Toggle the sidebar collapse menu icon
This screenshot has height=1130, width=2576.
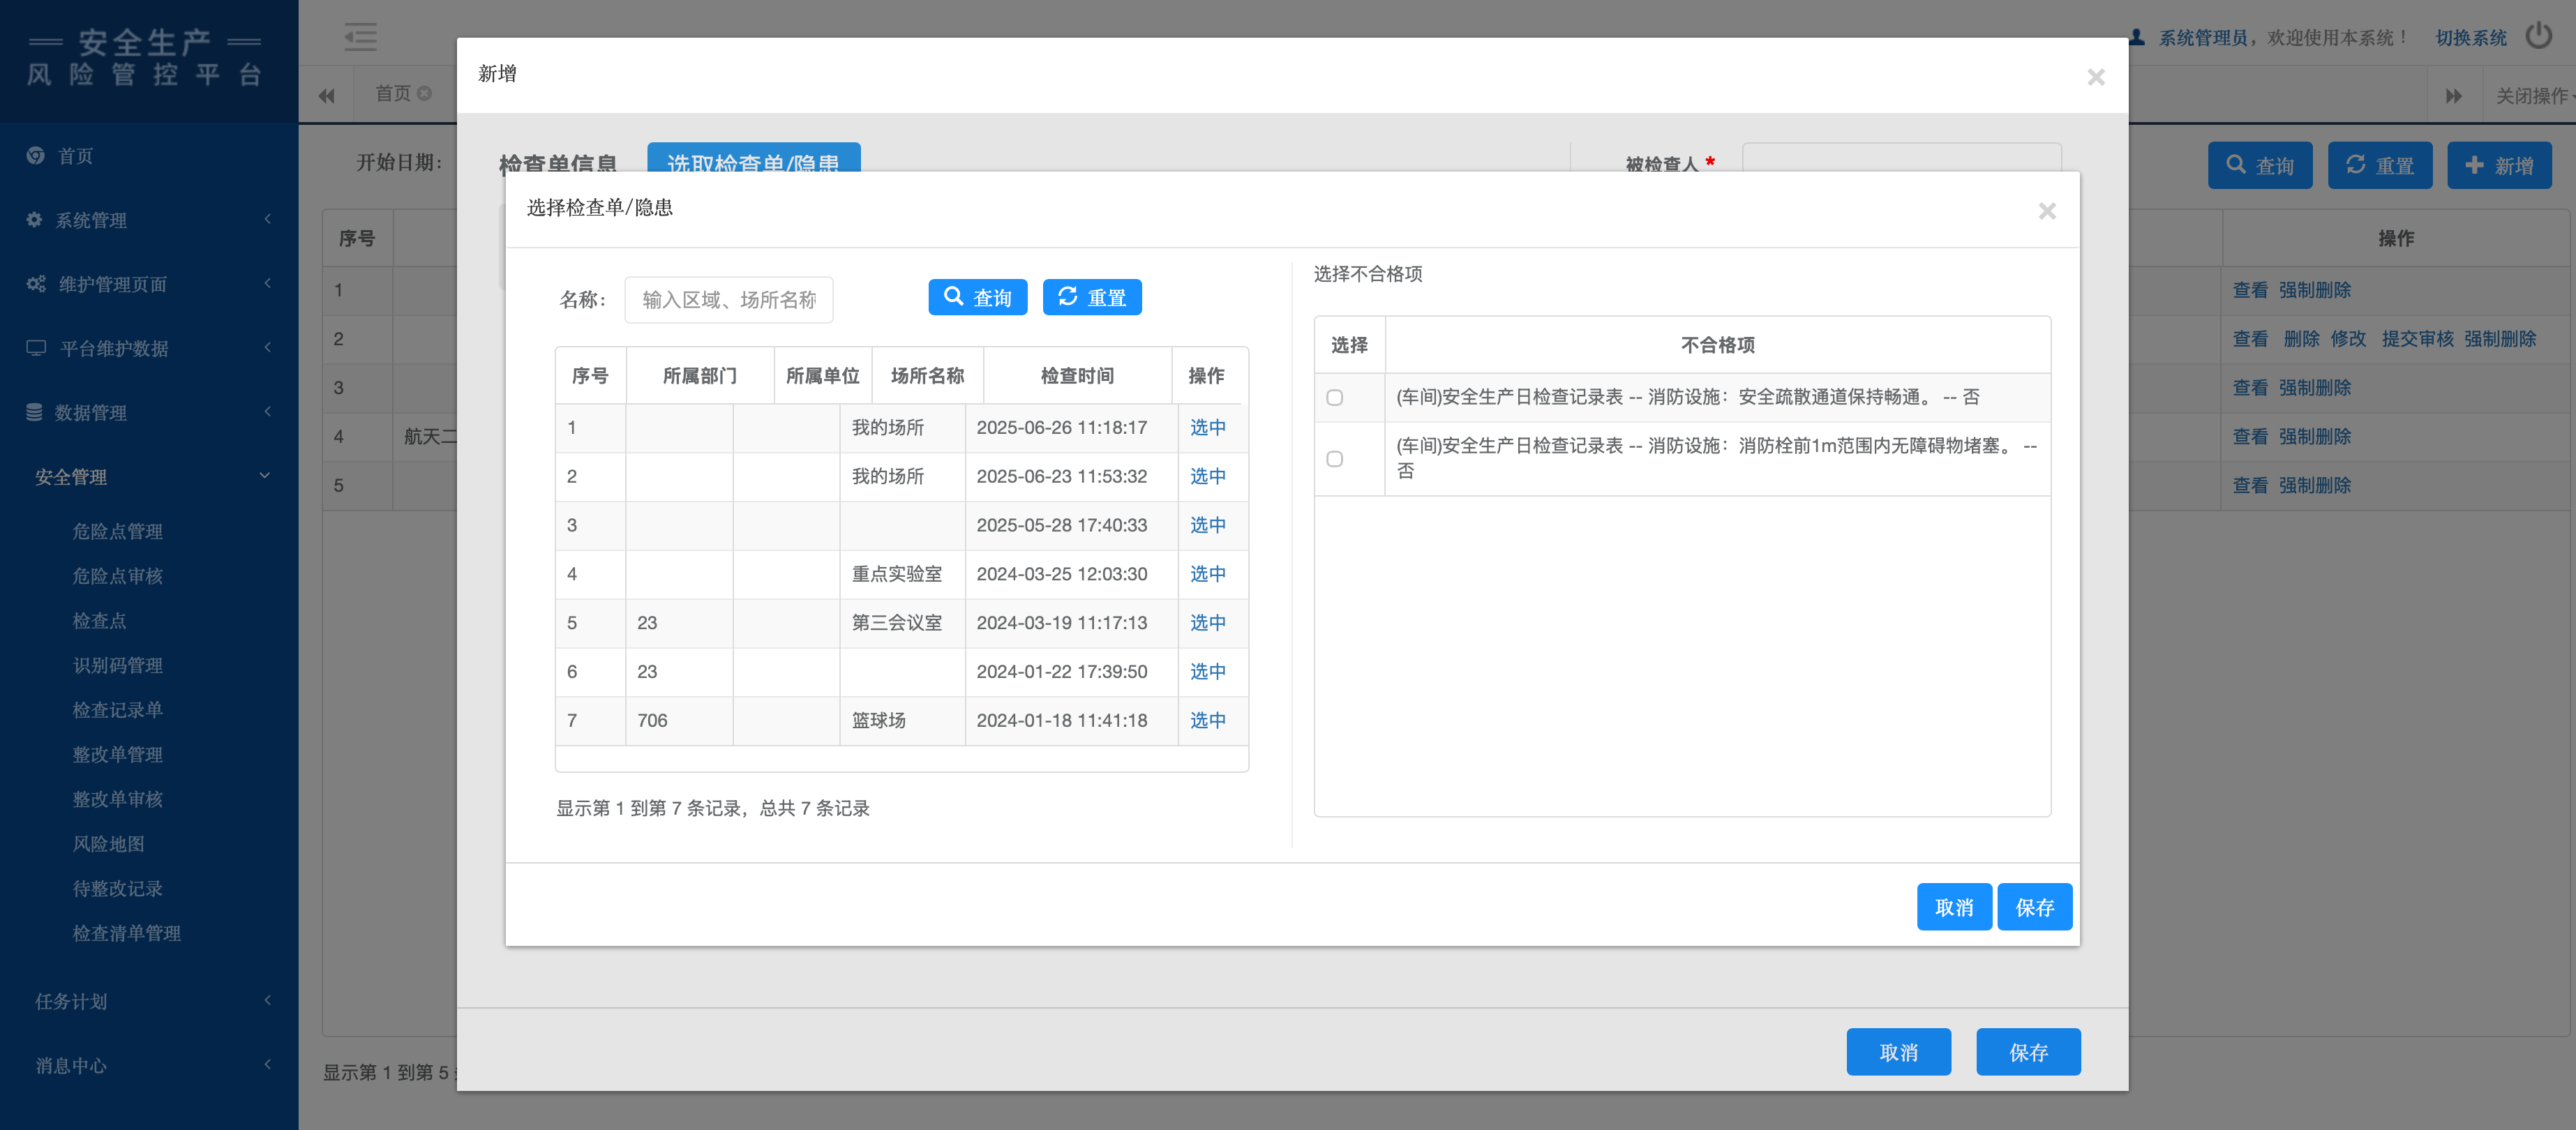coord(360,37)
